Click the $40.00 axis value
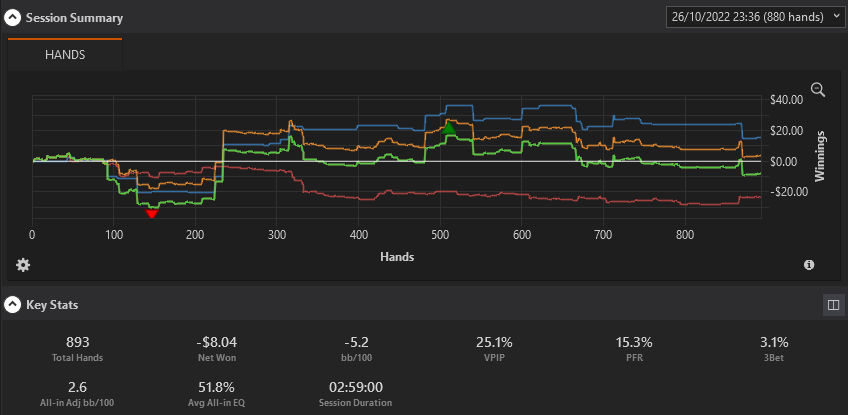The height and width of the screenshot is (415, 848). click(x=786, y=100)
